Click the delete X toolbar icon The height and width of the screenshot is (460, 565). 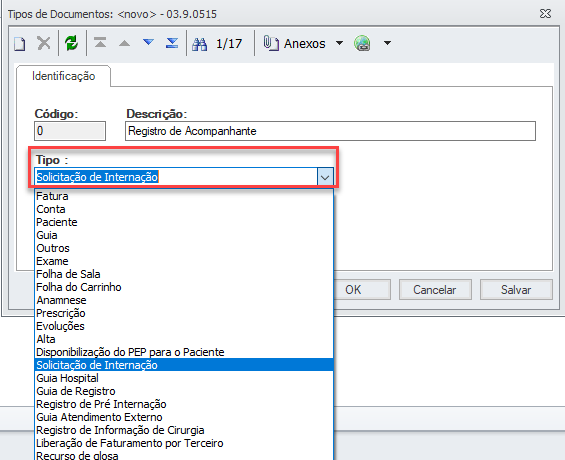(x=44, y=43)
